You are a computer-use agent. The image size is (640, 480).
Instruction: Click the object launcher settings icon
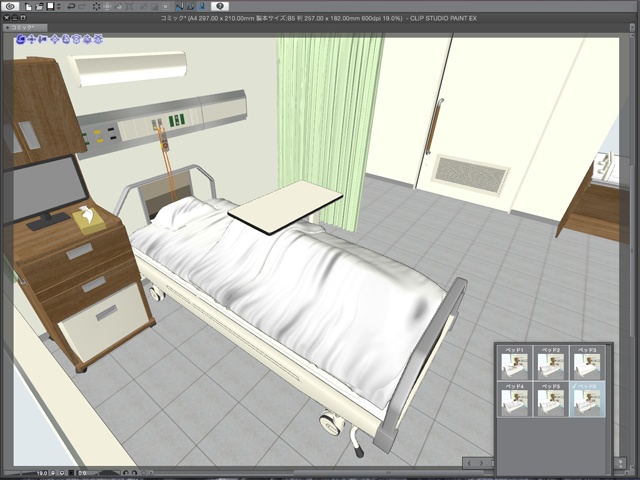(620, 463)
